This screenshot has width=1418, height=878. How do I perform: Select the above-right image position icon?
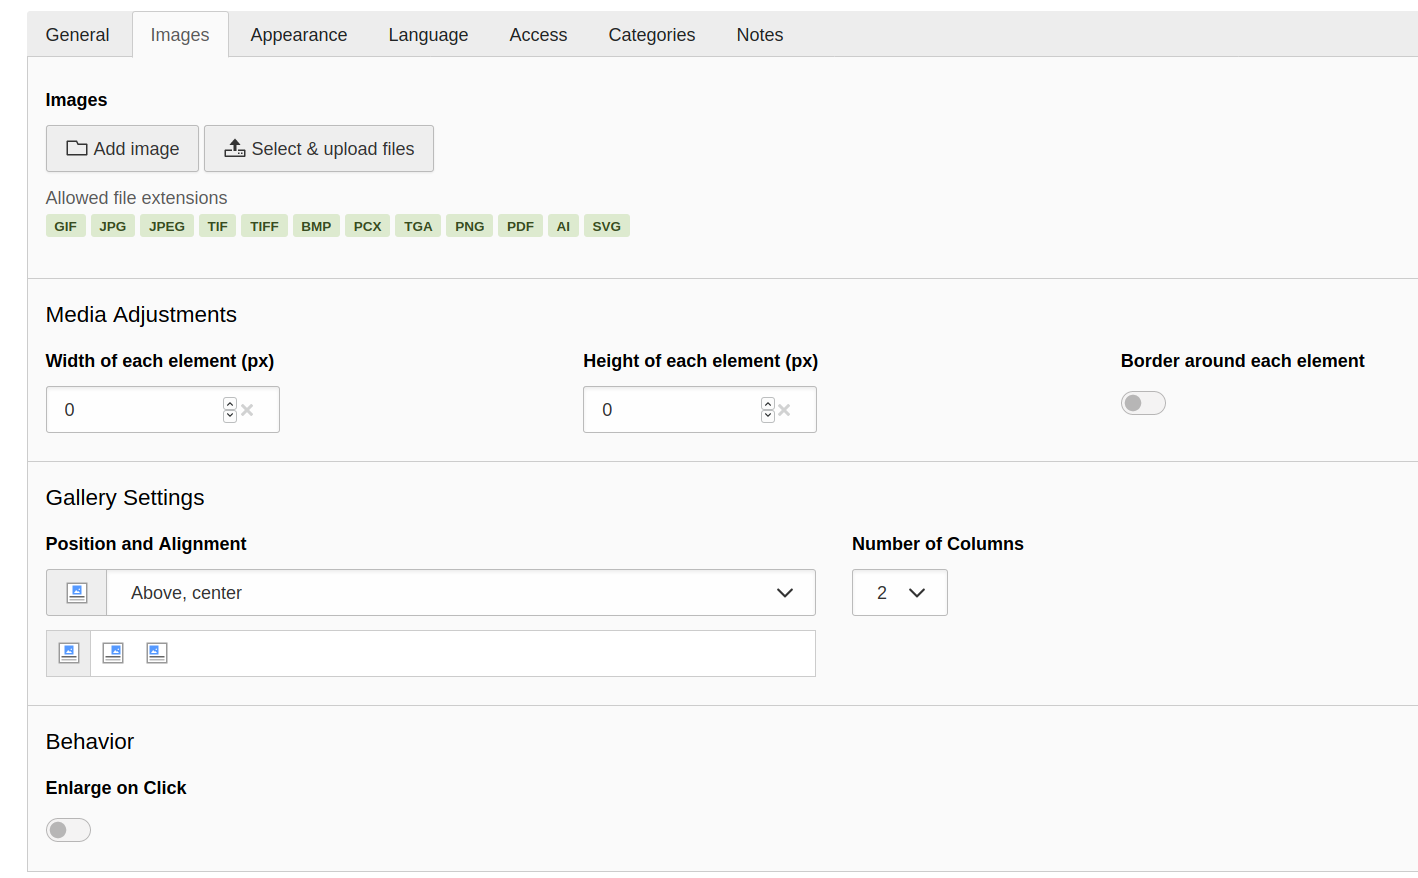click(113, 653)
